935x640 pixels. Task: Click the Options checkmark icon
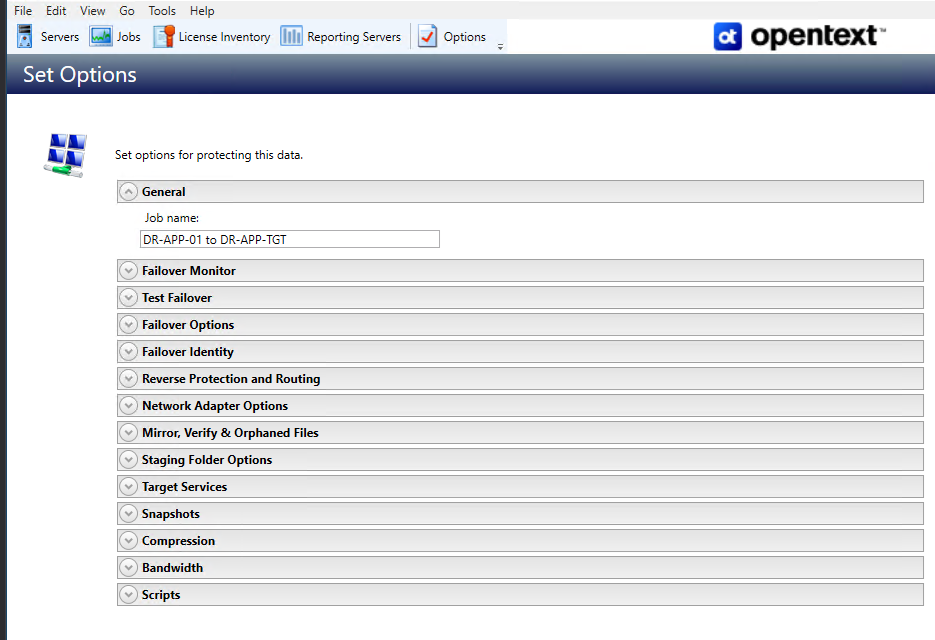[x=428, y=37]
